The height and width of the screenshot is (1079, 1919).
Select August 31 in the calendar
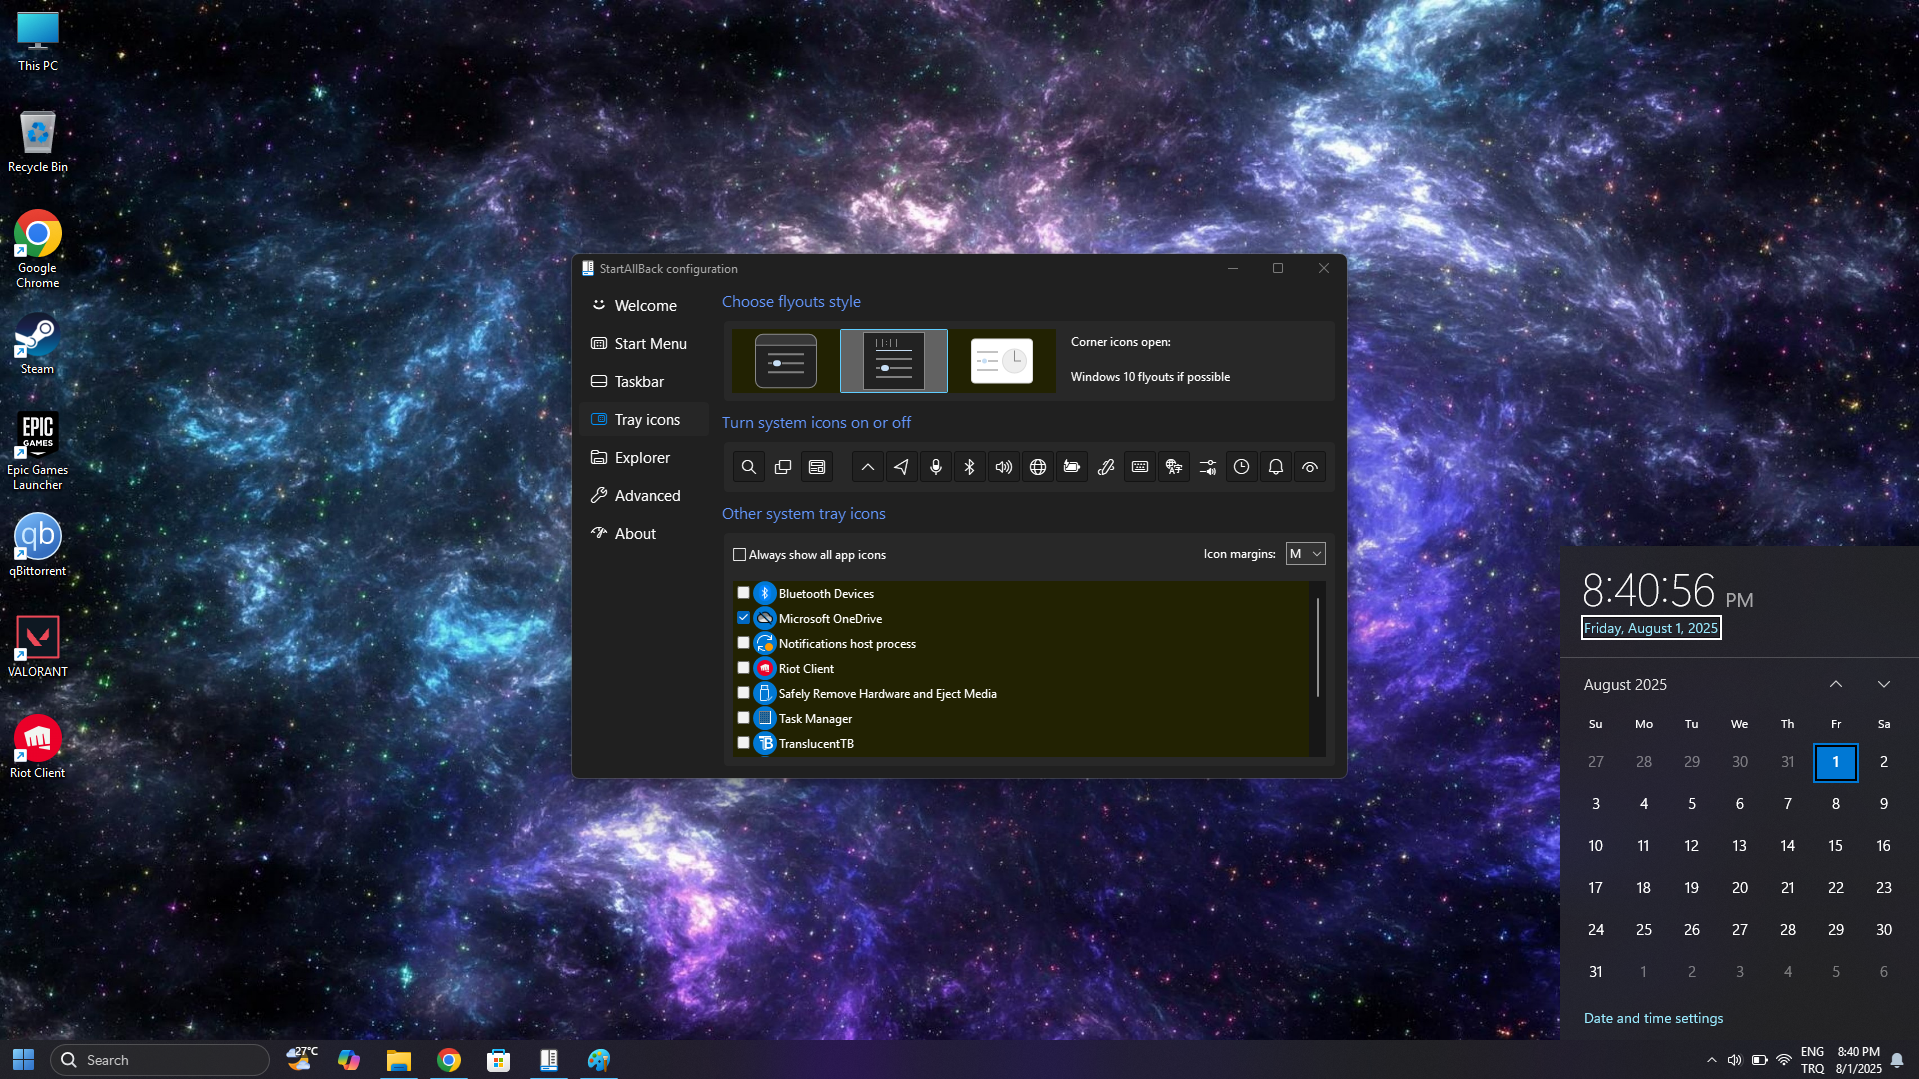[x=1596, y=972]
